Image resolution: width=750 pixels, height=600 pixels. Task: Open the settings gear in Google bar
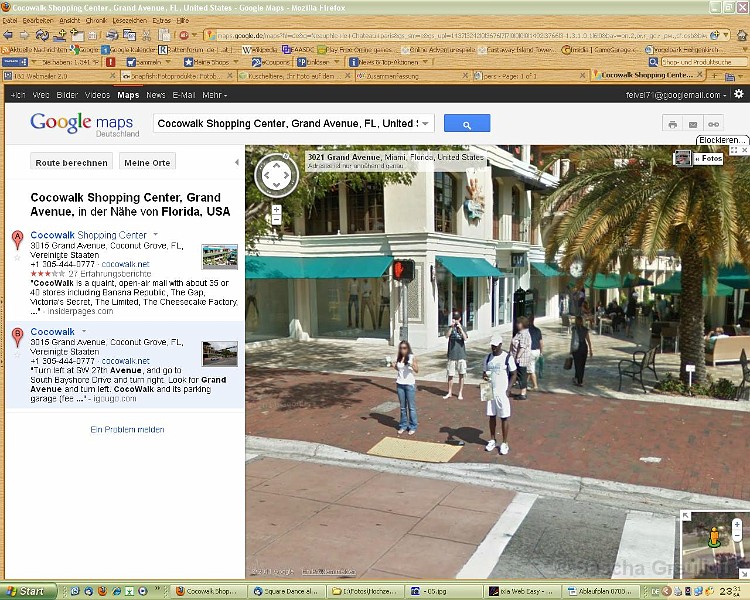pos(738,94)
